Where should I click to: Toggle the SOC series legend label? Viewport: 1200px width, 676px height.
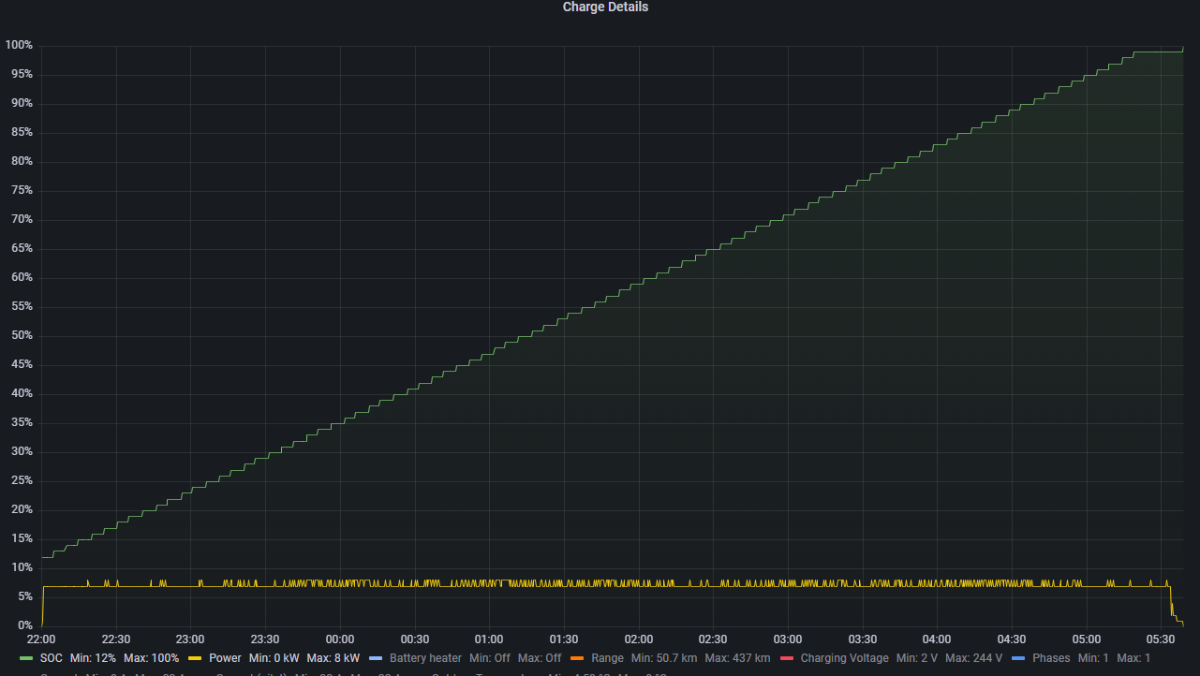coord(50,658)
